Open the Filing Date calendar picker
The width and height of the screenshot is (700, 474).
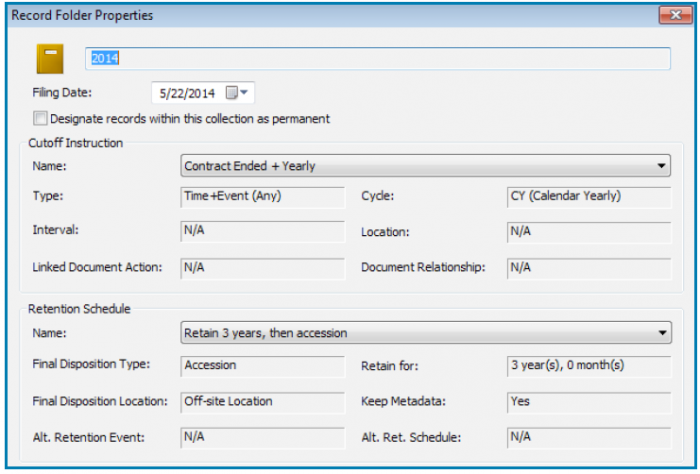(x=238, y=93)
